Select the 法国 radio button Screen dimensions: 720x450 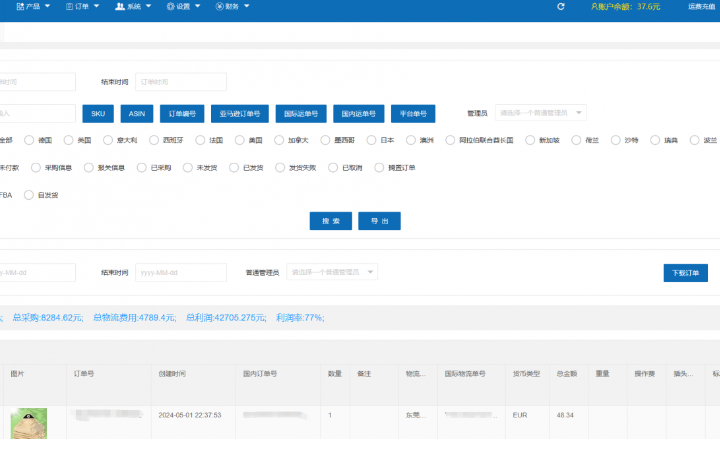coord(200,140)
